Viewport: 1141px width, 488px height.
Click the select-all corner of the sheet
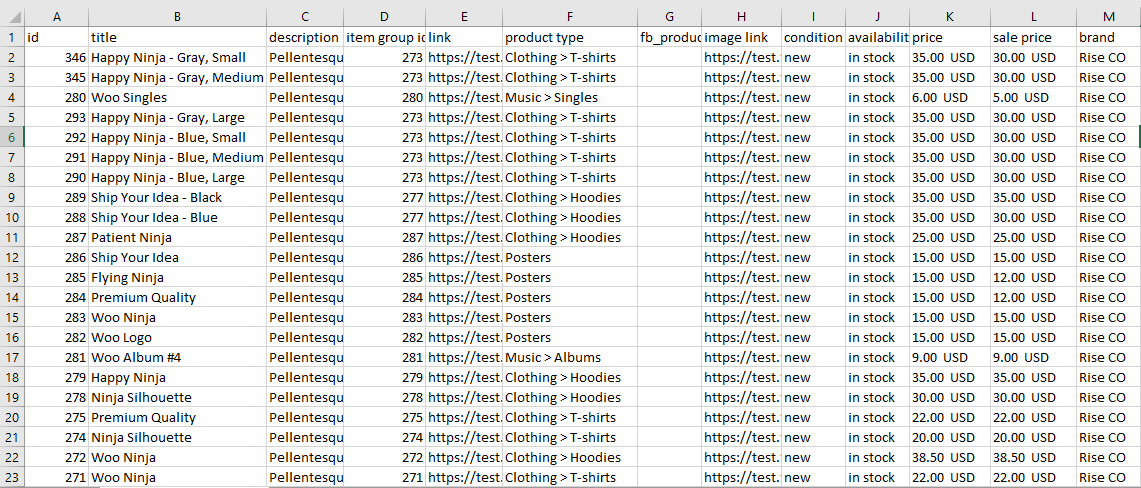[x=11, y=16]
